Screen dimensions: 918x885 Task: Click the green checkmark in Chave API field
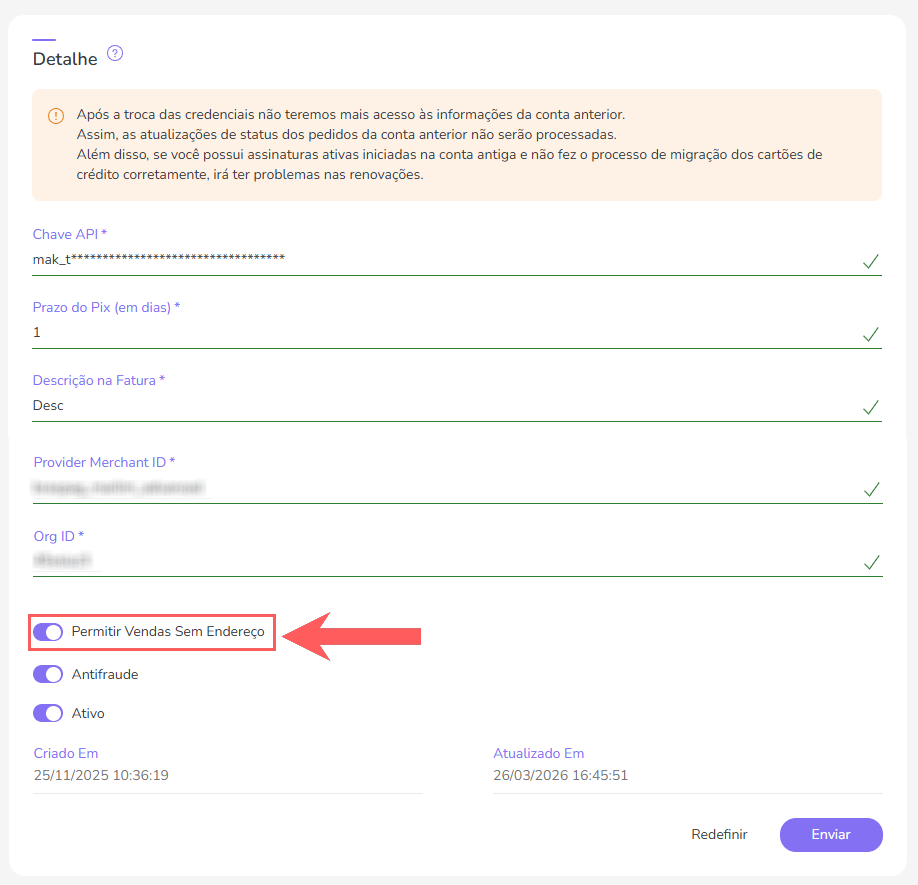pos(871,262)
